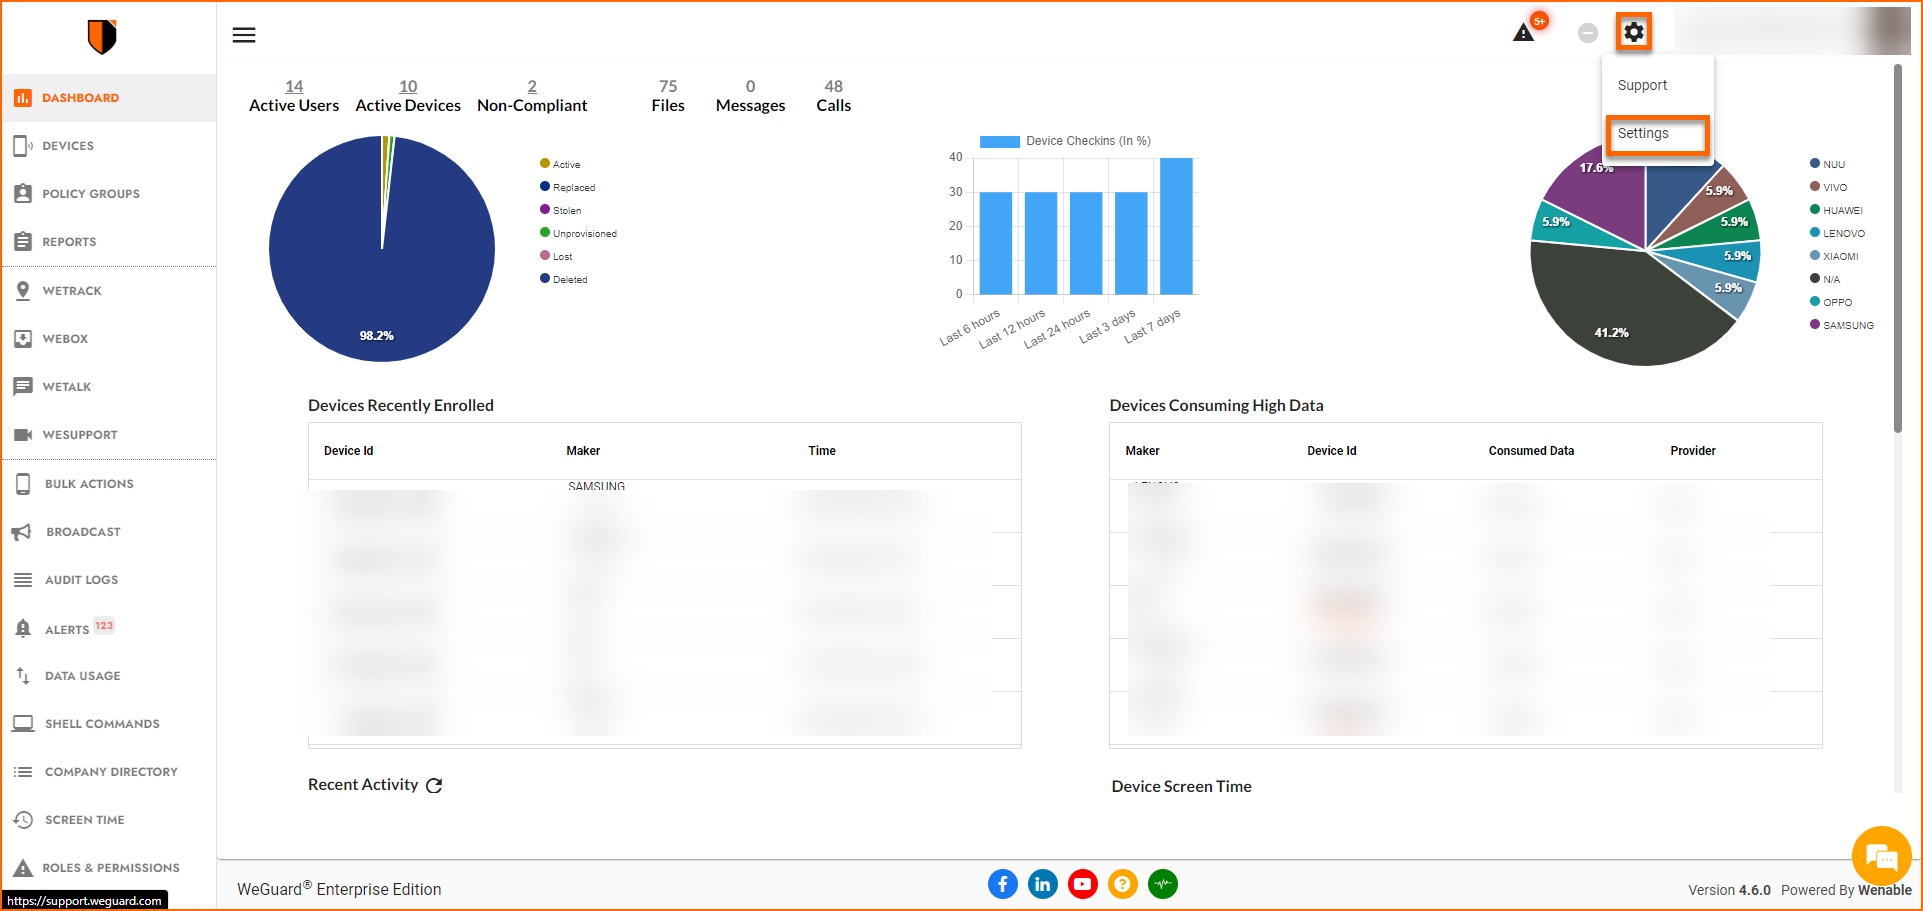Viewport: 1923px width, 911px height.
Task: Toggle the XIAOMI maker legend entry
Action: 1835,256
